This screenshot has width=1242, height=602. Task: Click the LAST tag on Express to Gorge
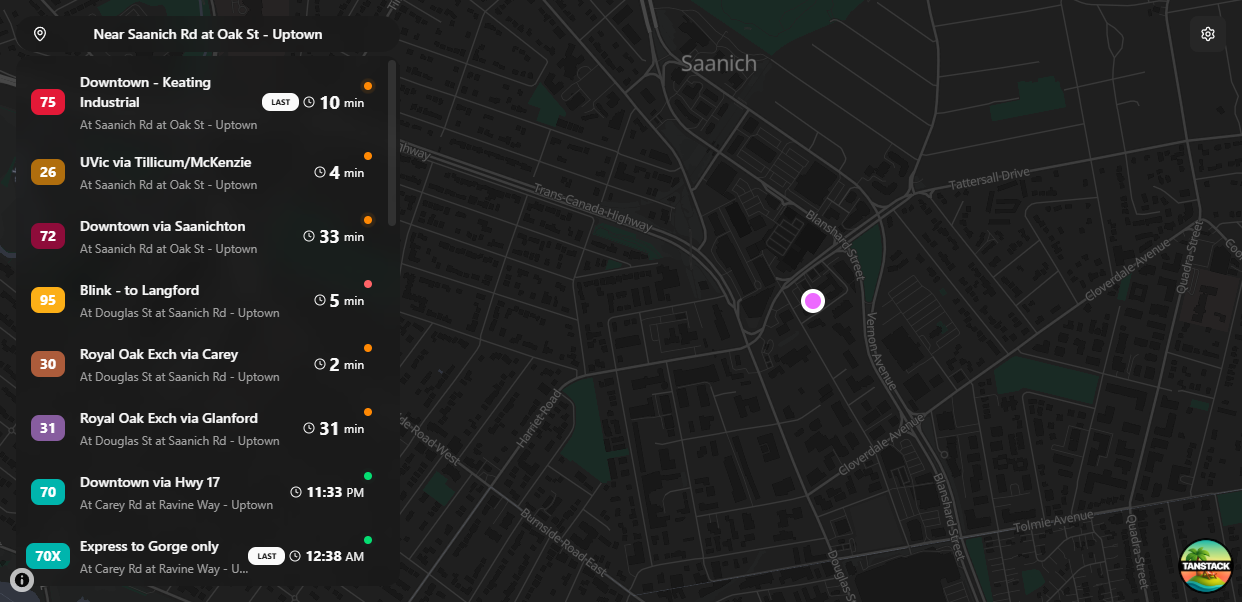point(266,556)
